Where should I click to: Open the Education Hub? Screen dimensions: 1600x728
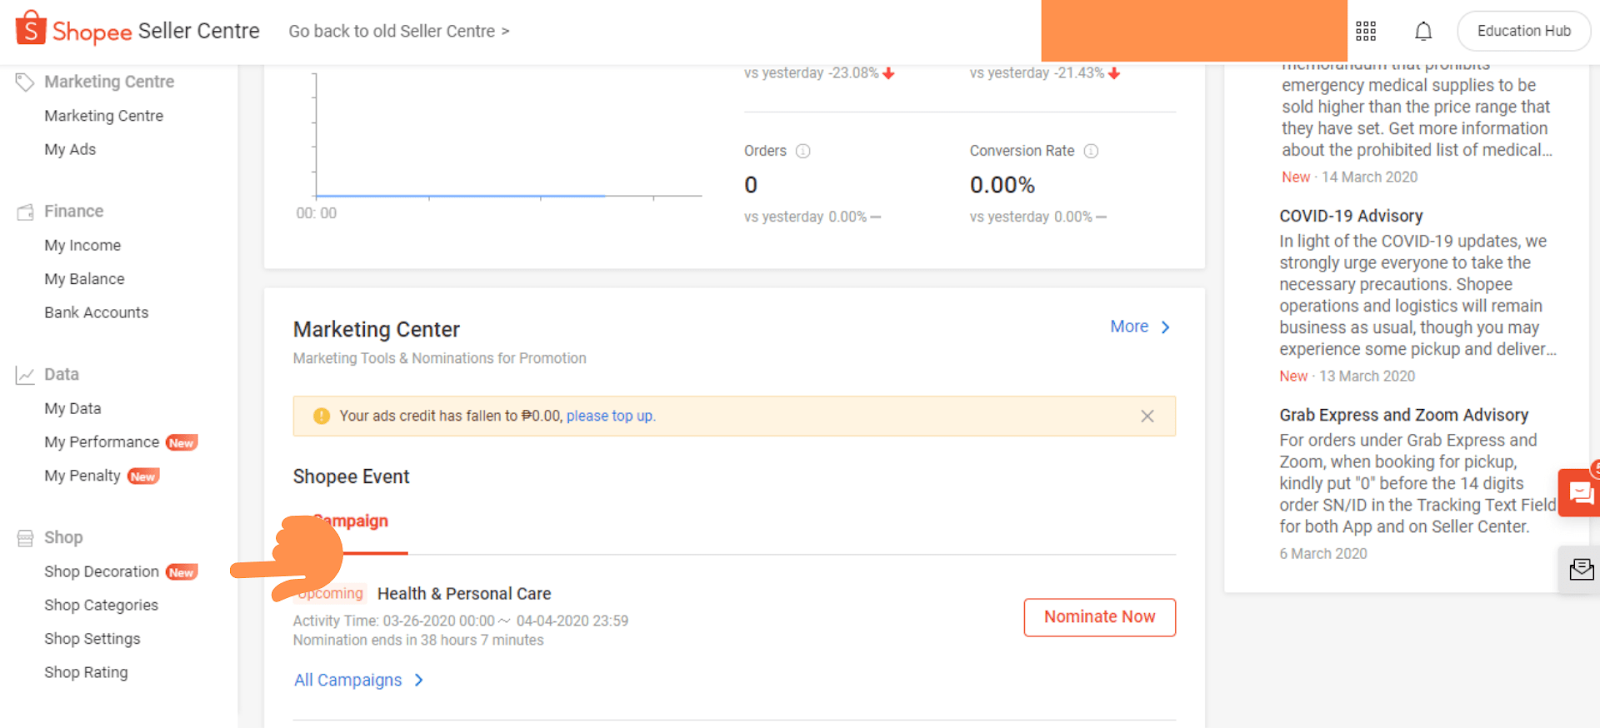tap(1523, 31)
